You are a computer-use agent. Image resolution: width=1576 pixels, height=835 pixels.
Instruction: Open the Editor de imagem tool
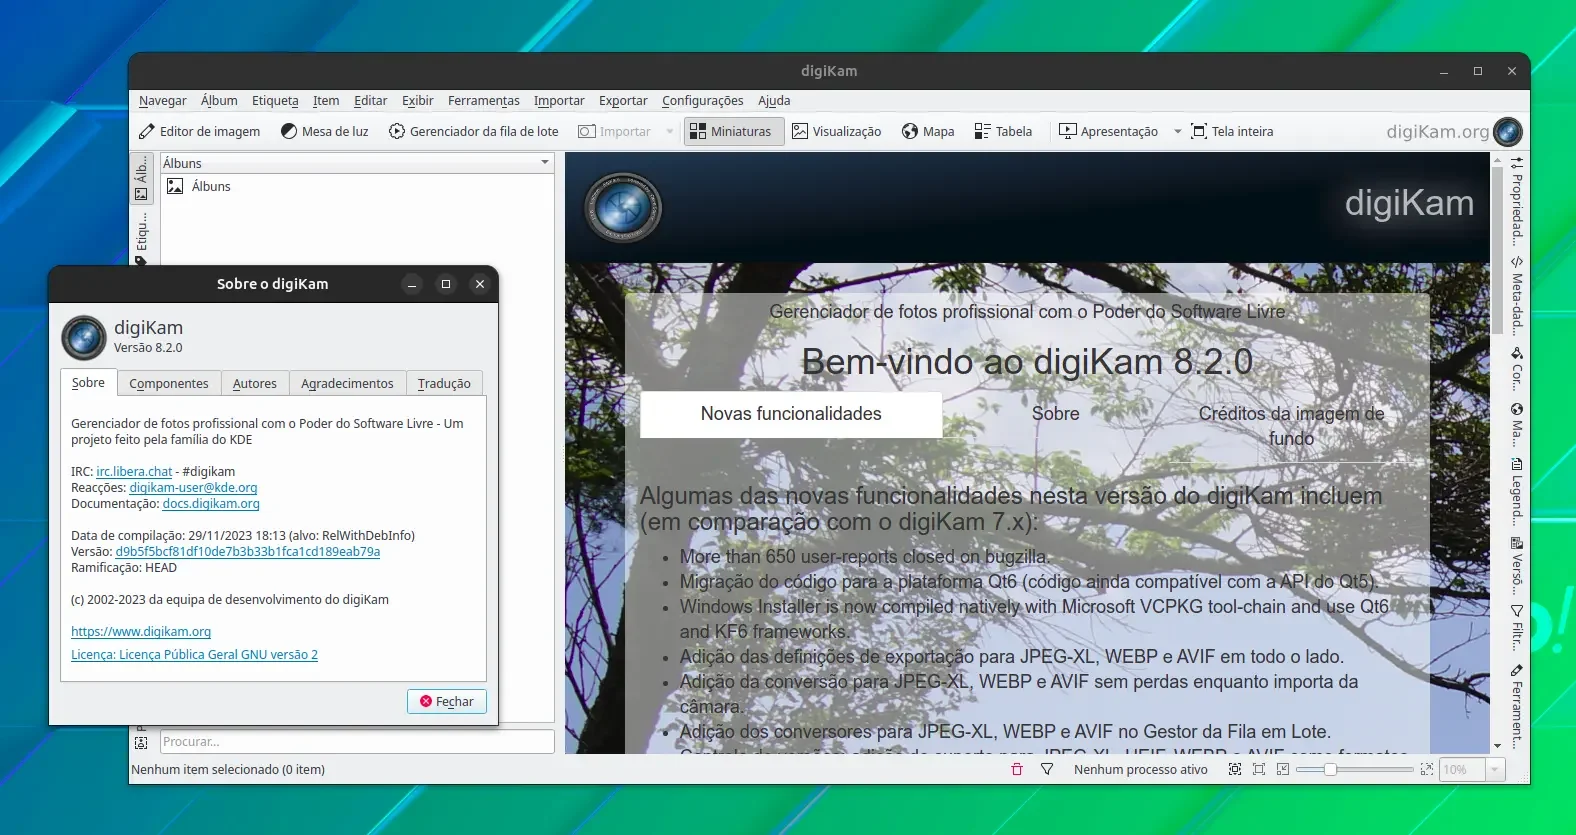(199, 131)
